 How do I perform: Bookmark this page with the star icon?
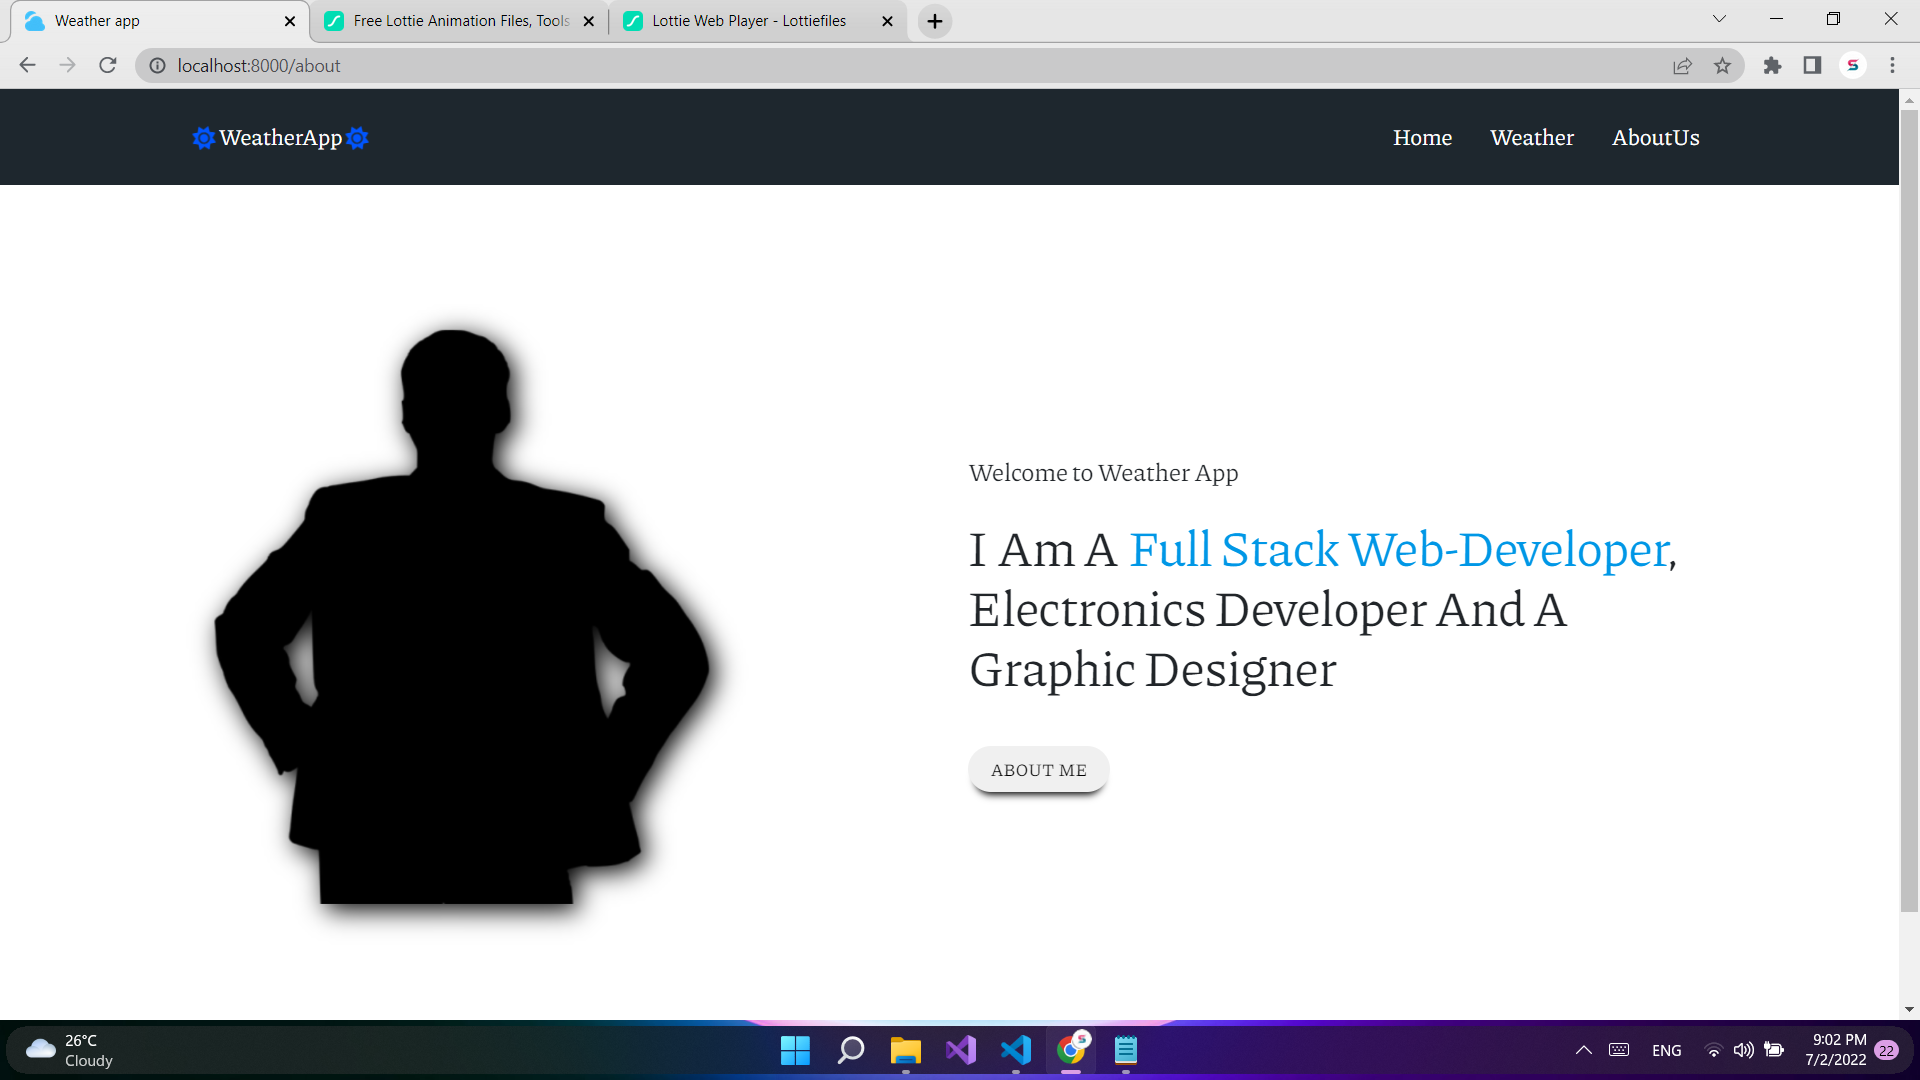(x=1723, y=65)
